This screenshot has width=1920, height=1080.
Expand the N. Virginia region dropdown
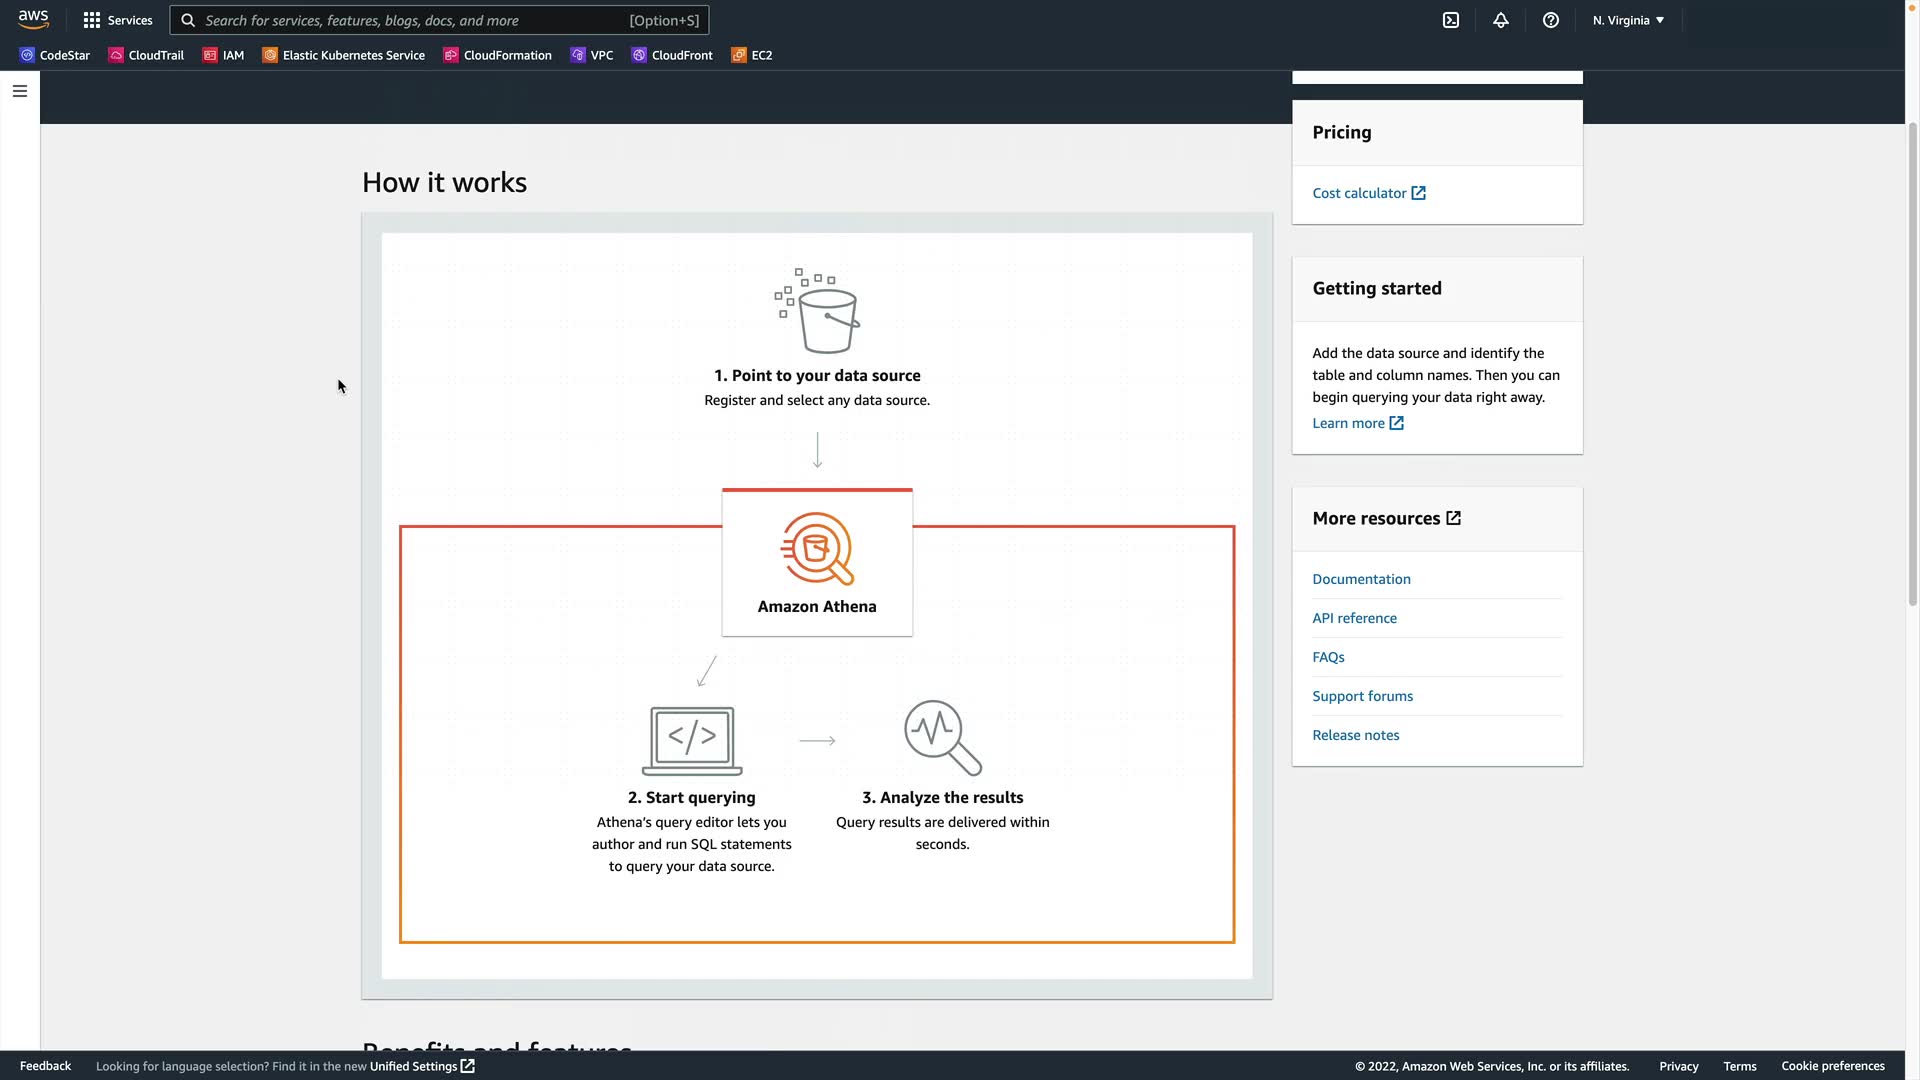pos(1628,20)
